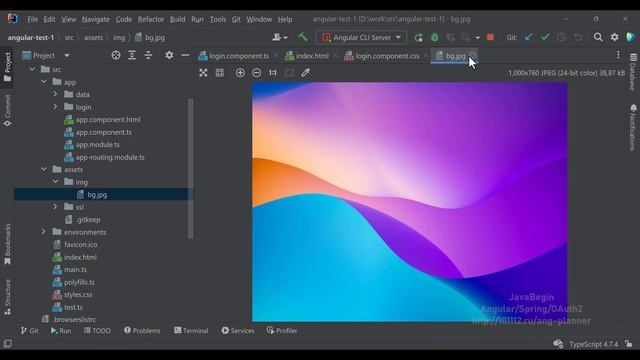Show Git history clock icon
The image size is (640, 360).
[x=562, y=38]
